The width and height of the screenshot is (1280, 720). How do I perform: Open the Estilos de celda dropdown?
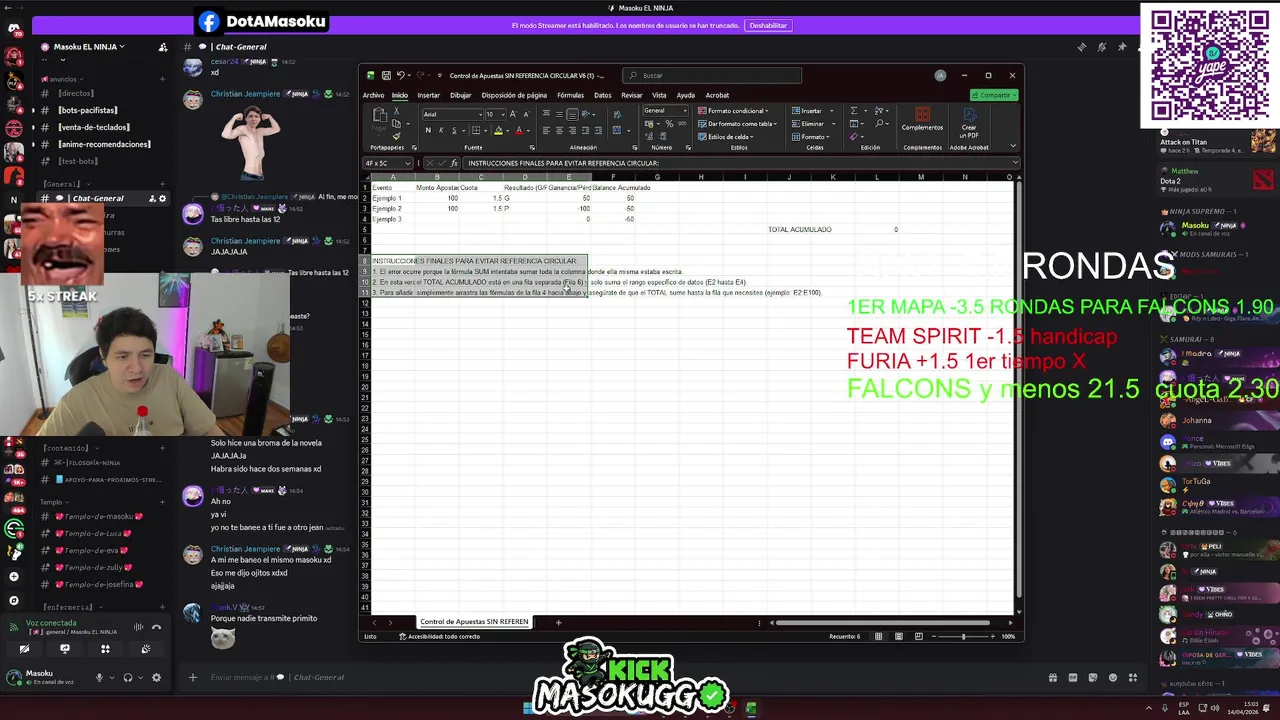pos(726,137)
